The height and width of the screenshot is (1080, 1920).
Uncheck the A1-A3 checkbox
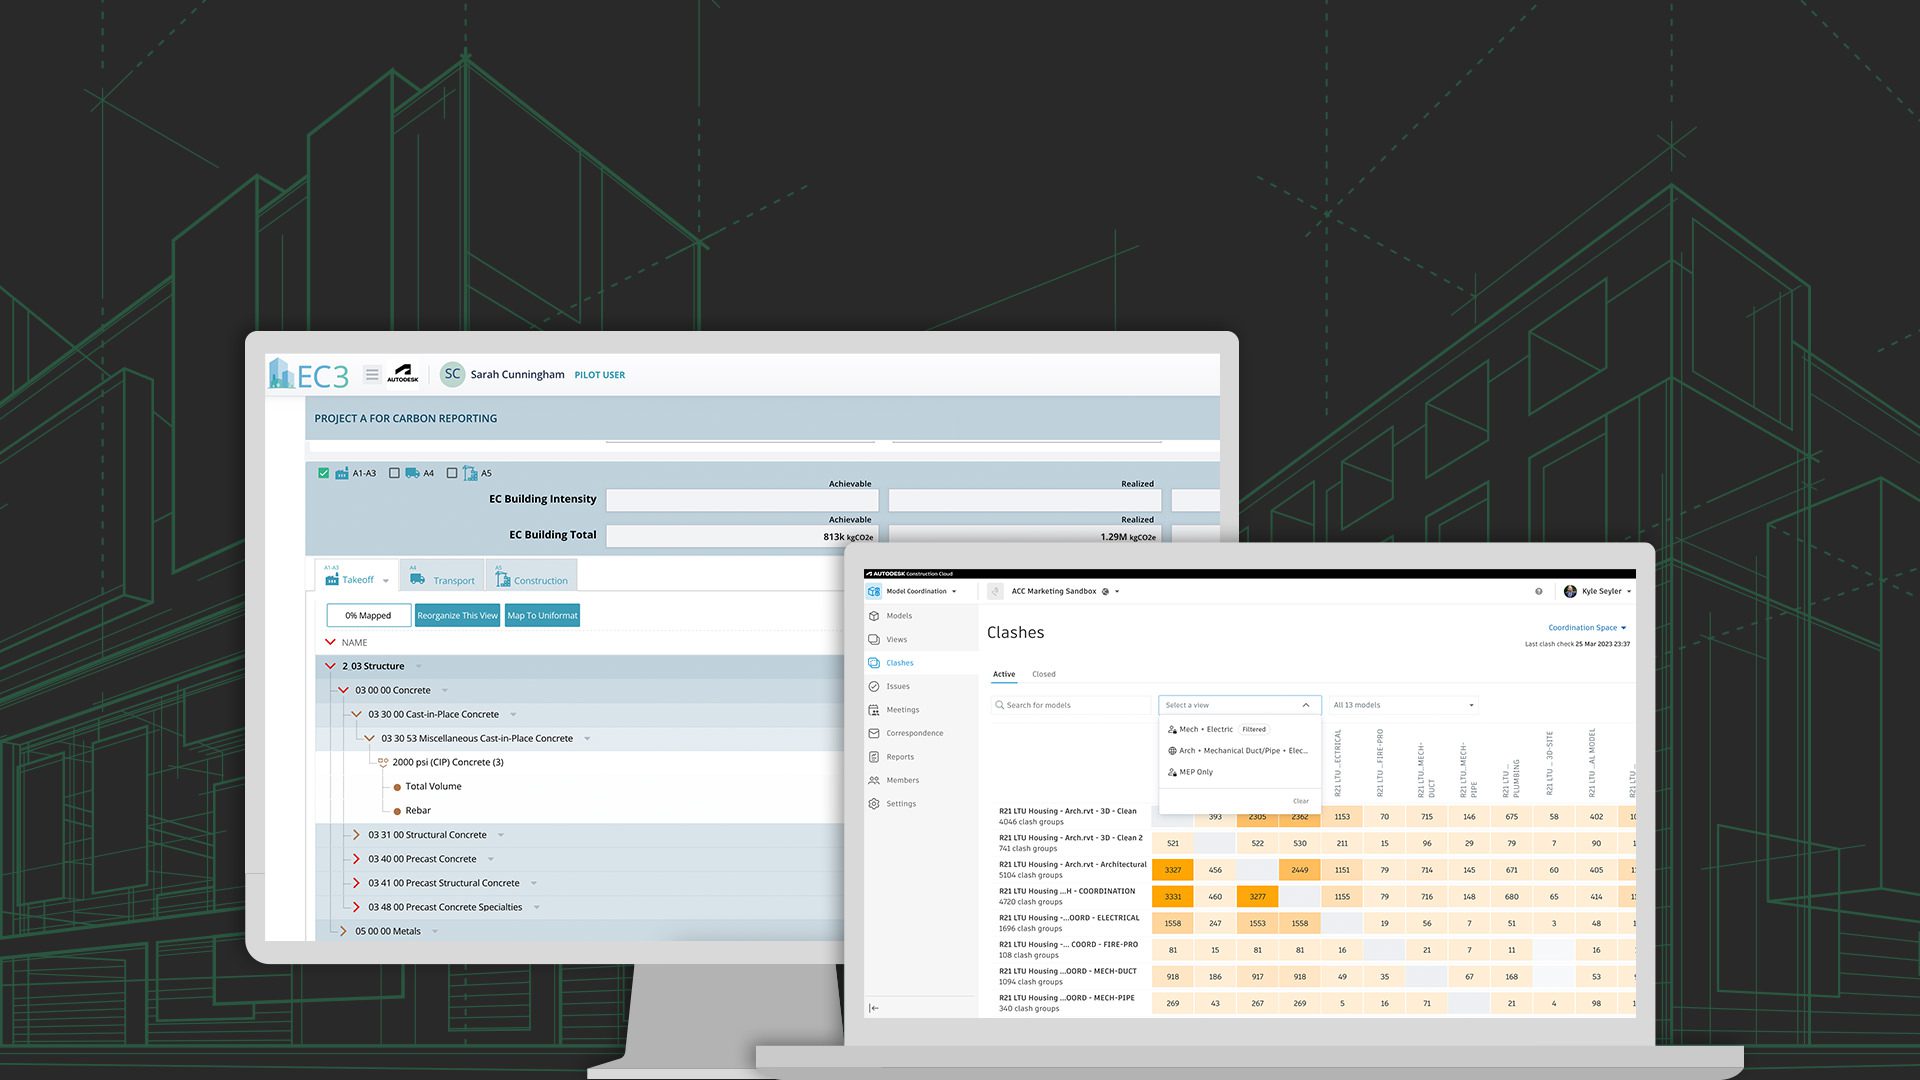coord(323,473)
